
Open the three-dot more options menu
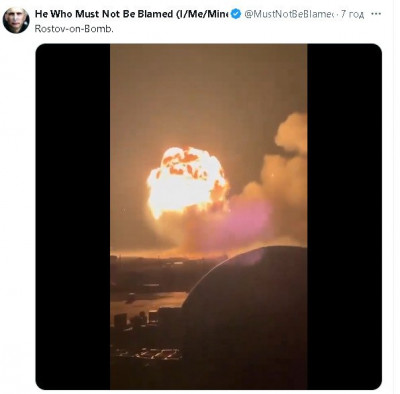376,14
